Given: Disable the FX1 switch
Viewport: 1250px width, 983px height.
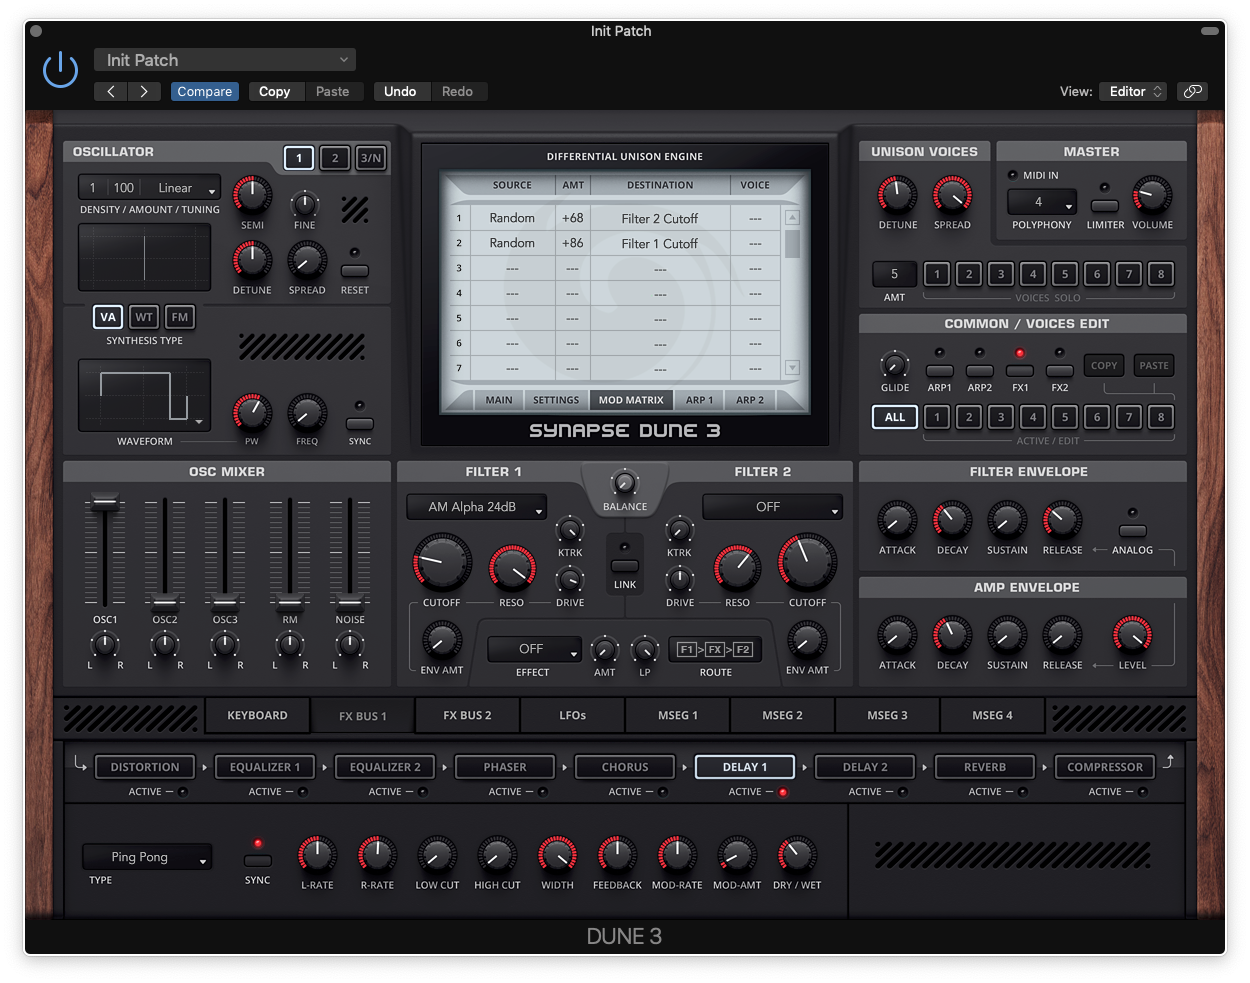Looking at the screenshot, I should 1019,371.
